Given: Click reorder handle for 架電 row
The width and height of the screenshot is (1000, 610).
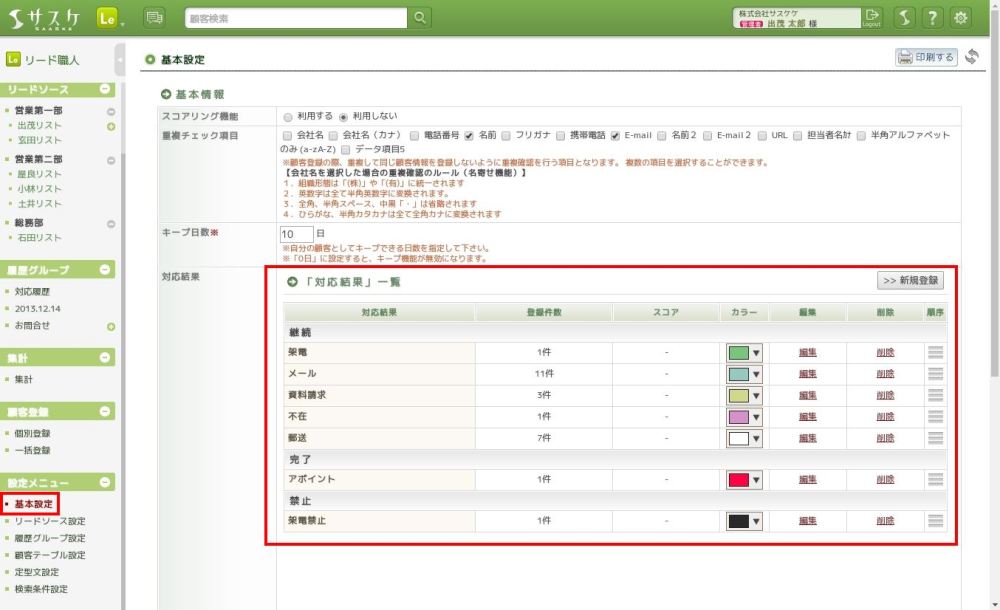Looking at the screenshot, I should click(935, 352).
